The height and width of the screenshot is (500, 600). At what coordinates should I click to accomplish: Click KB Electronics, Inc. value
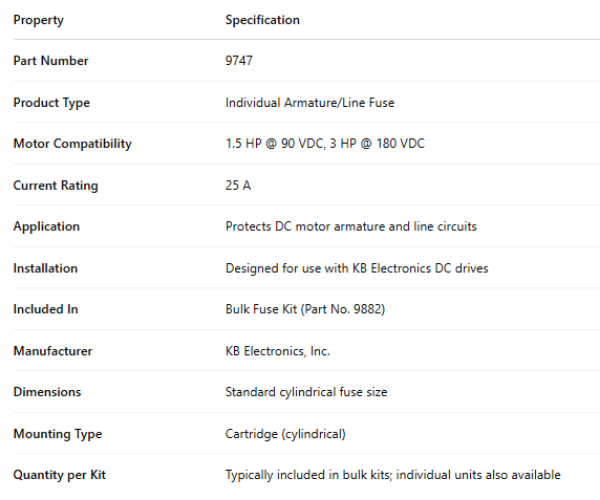point(277,351)
